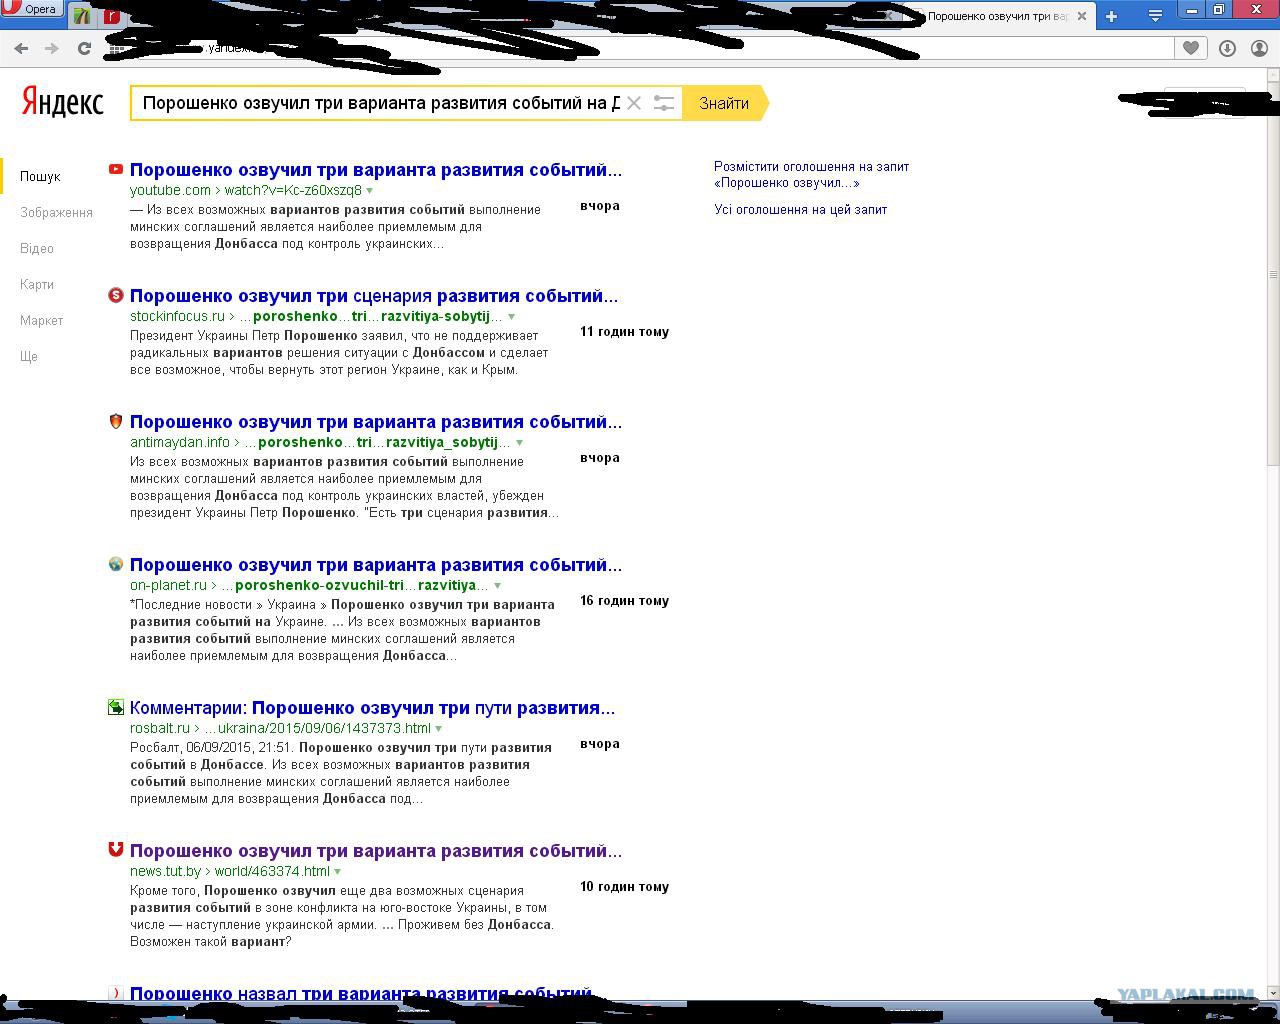Click the green pinned tab icon
The width and height of the screenshot is (1280, 1024).
point(82,15)
